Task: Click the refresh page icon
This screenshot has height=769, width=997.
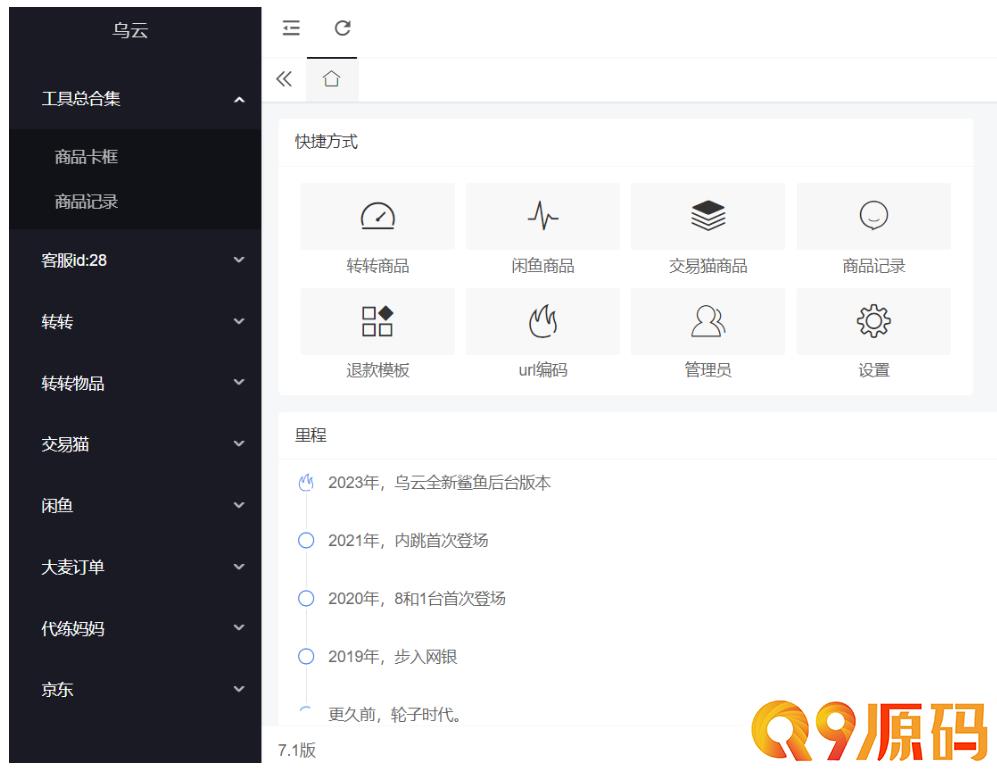Action: click(x=343, y=28)
